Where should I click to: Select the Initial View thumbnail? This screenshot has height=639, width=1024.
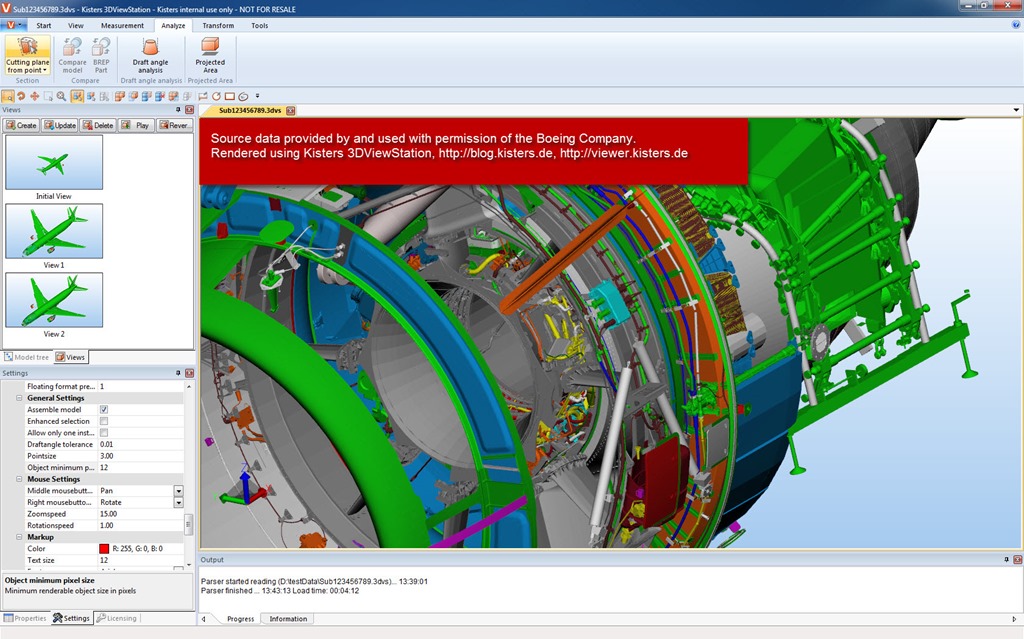tap(54, 162)
